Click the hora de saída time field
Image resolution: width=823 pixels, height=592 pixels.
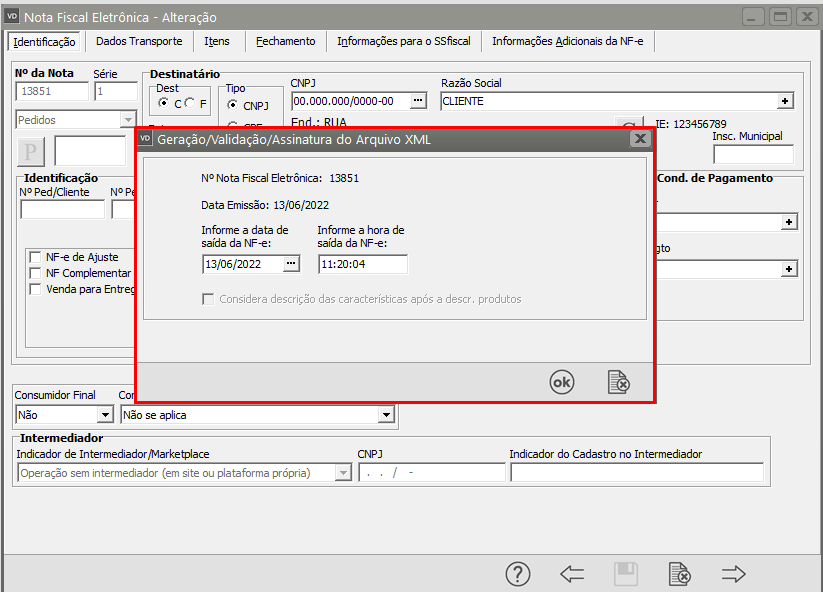click(362, 264)
